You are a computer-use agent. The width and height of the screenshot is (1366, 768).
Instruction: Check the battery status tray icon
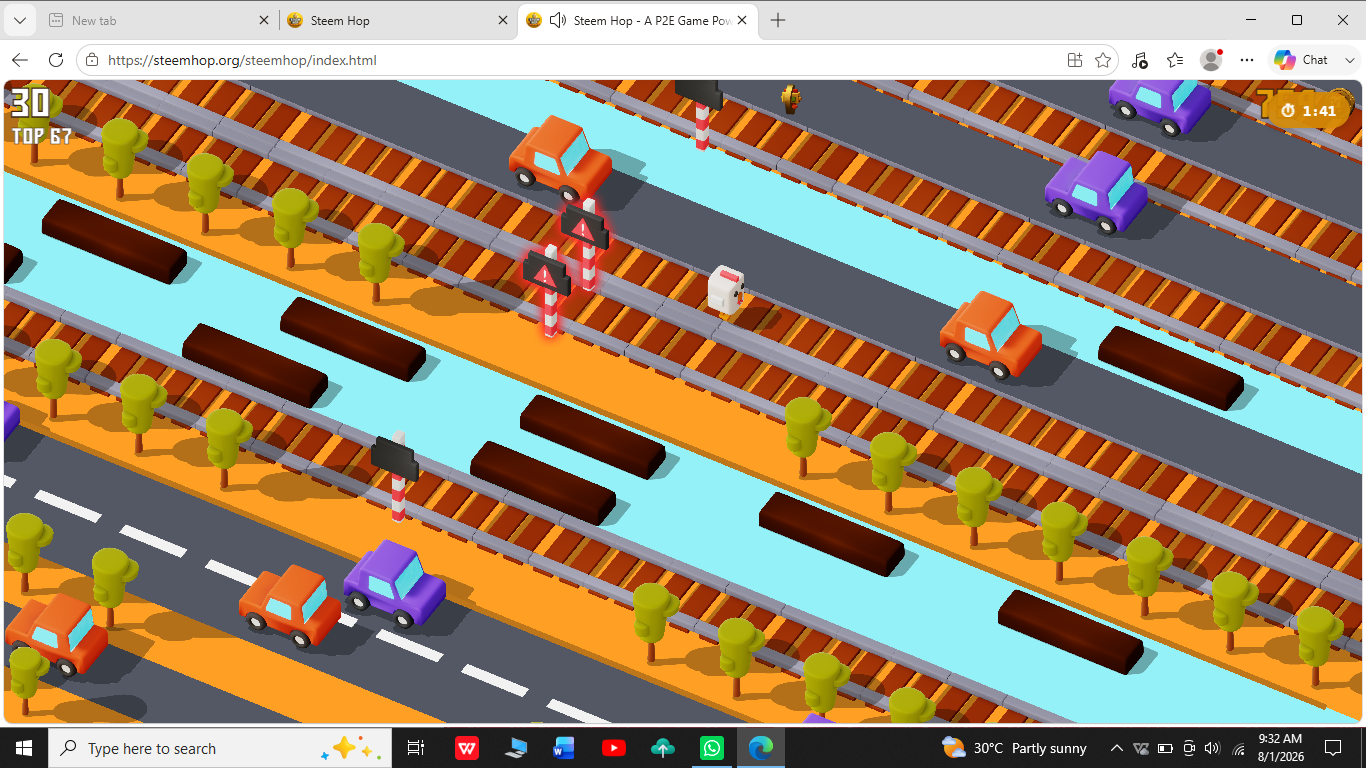tap(1165, 748)
